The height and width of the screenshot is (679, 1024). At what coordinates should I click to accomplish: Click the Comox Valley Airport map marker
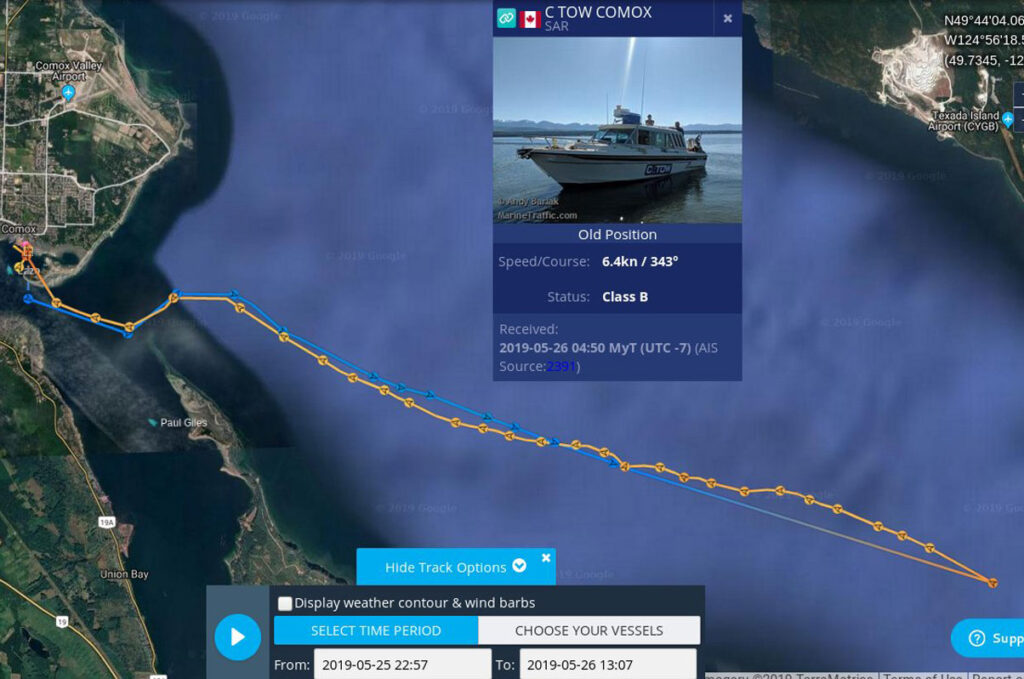tap(68, 93)
